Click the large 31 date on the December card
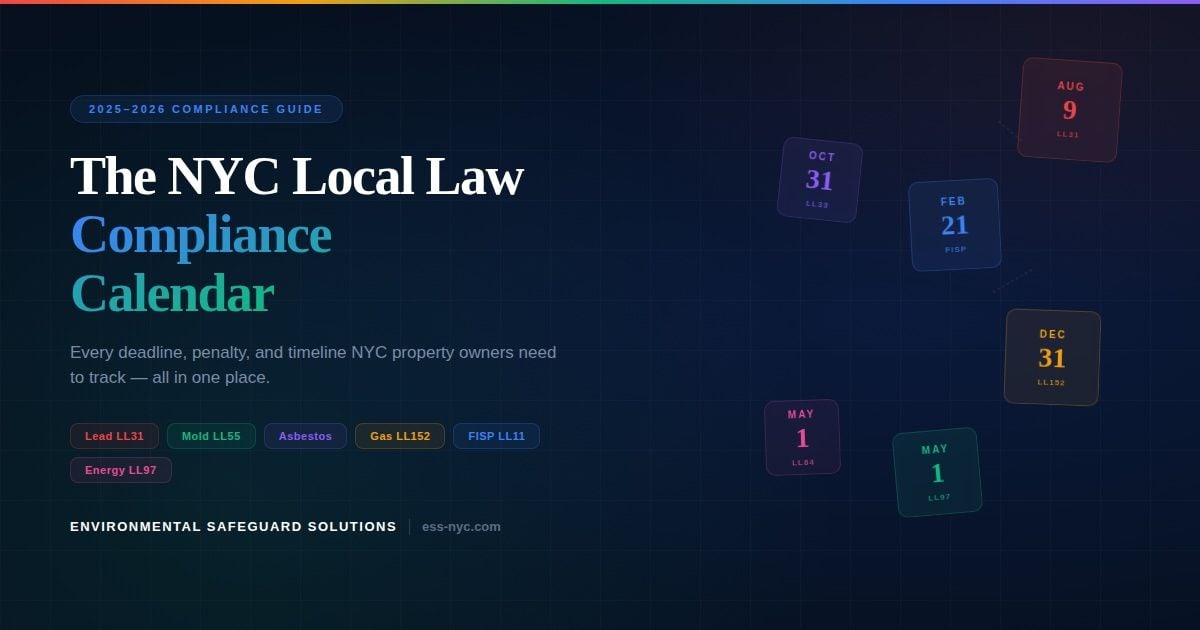 (x=1050, y=356)
